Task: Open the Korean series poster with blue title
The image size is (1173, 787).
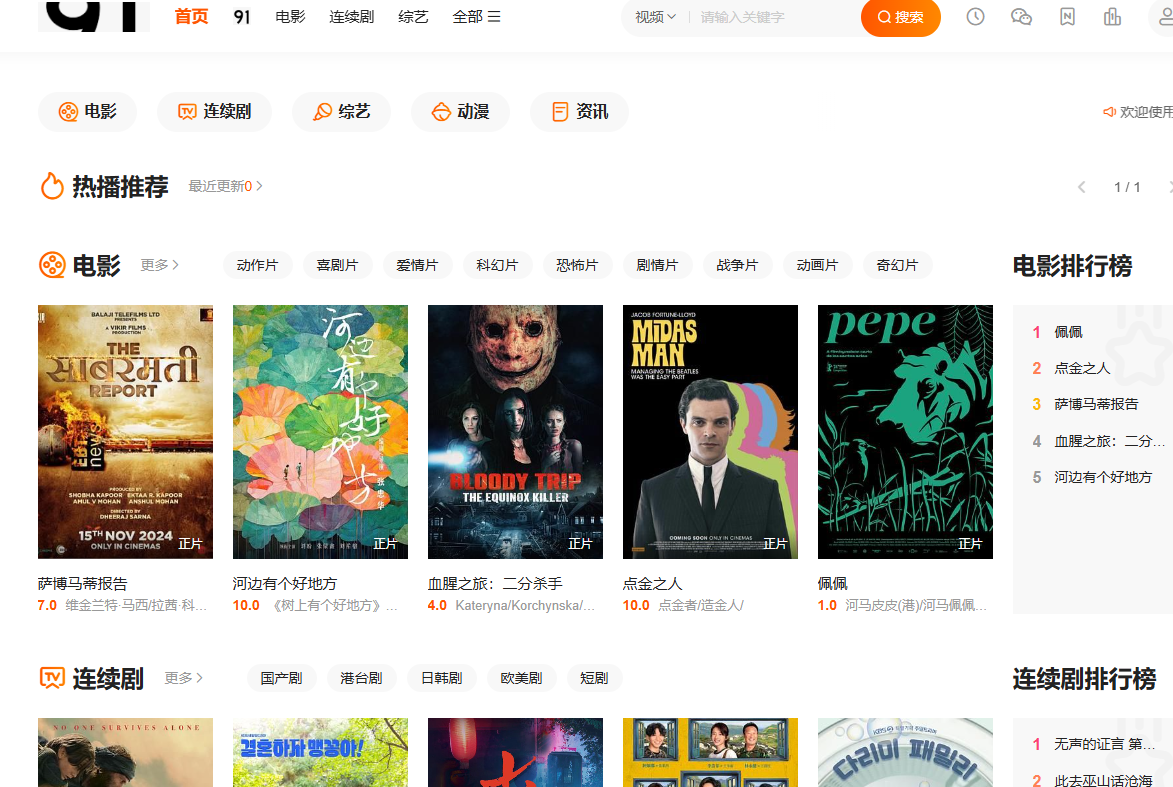Action: (x=320, y=753)
